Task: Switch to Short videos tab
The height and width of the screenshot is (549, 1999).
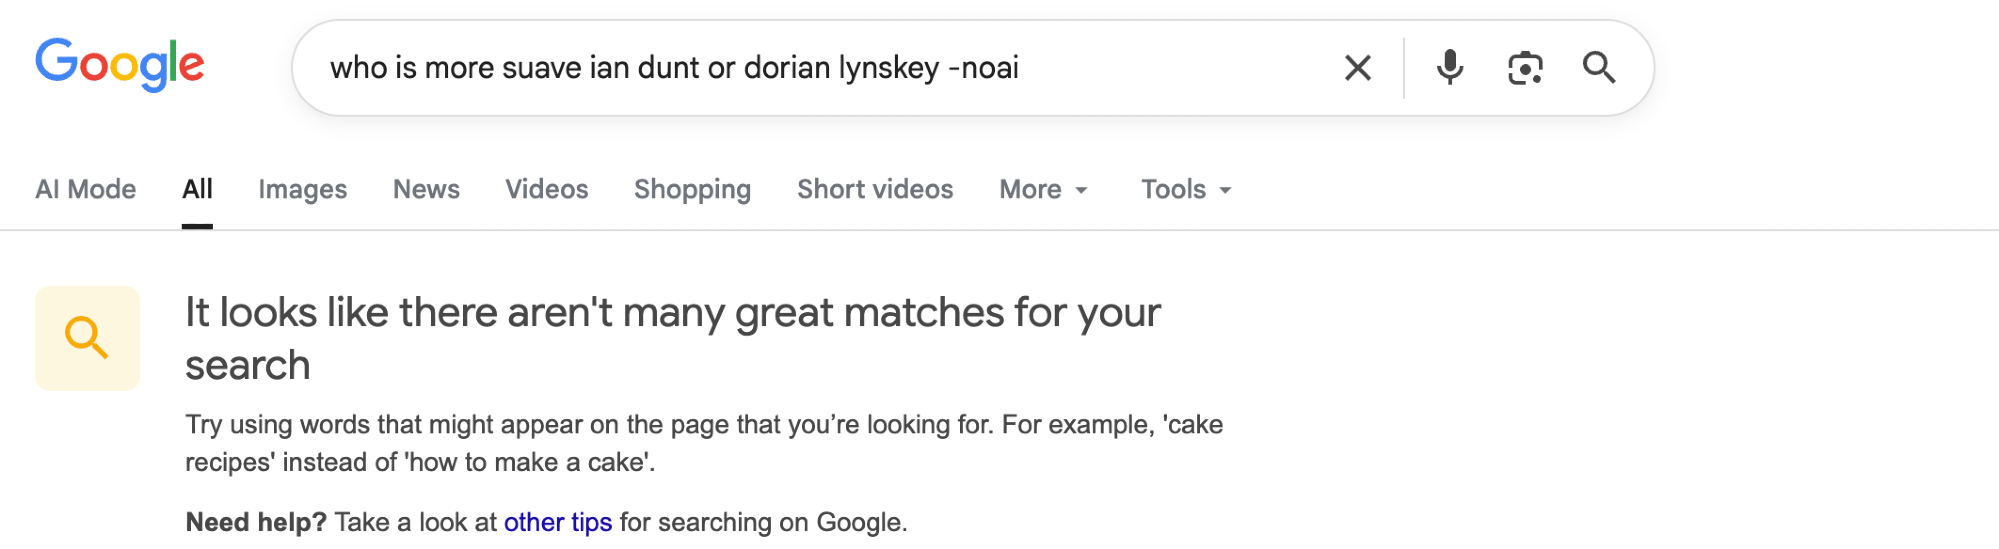Action: (875, 189)
